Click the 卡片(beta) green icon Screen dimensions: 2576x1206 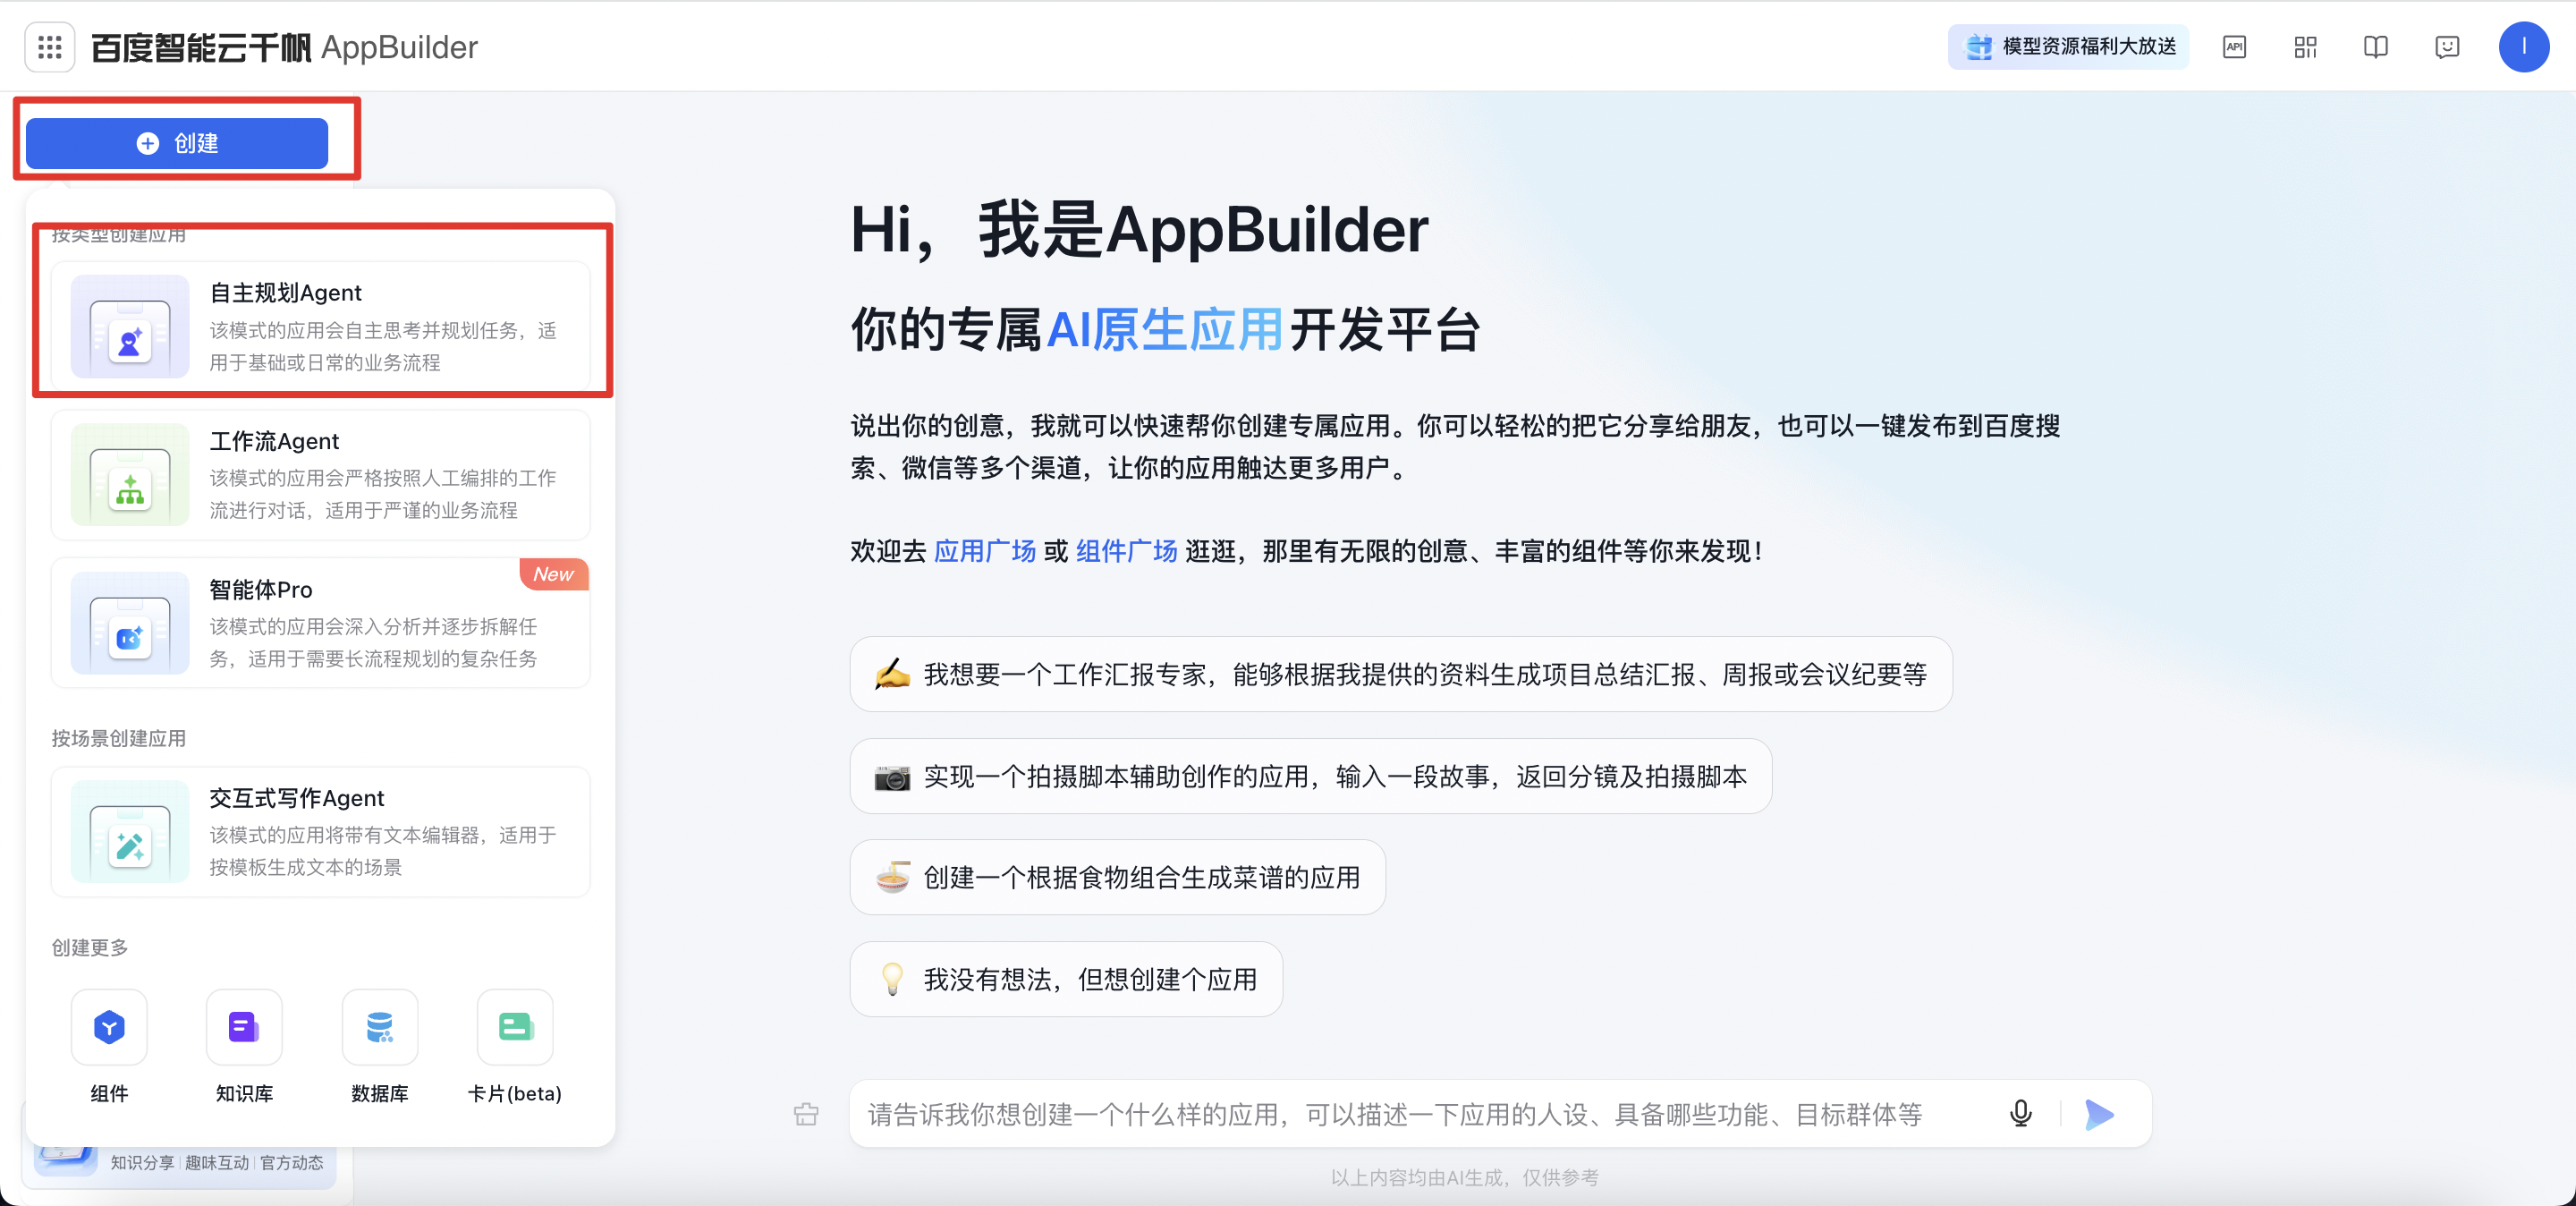tap(515, 1027)
